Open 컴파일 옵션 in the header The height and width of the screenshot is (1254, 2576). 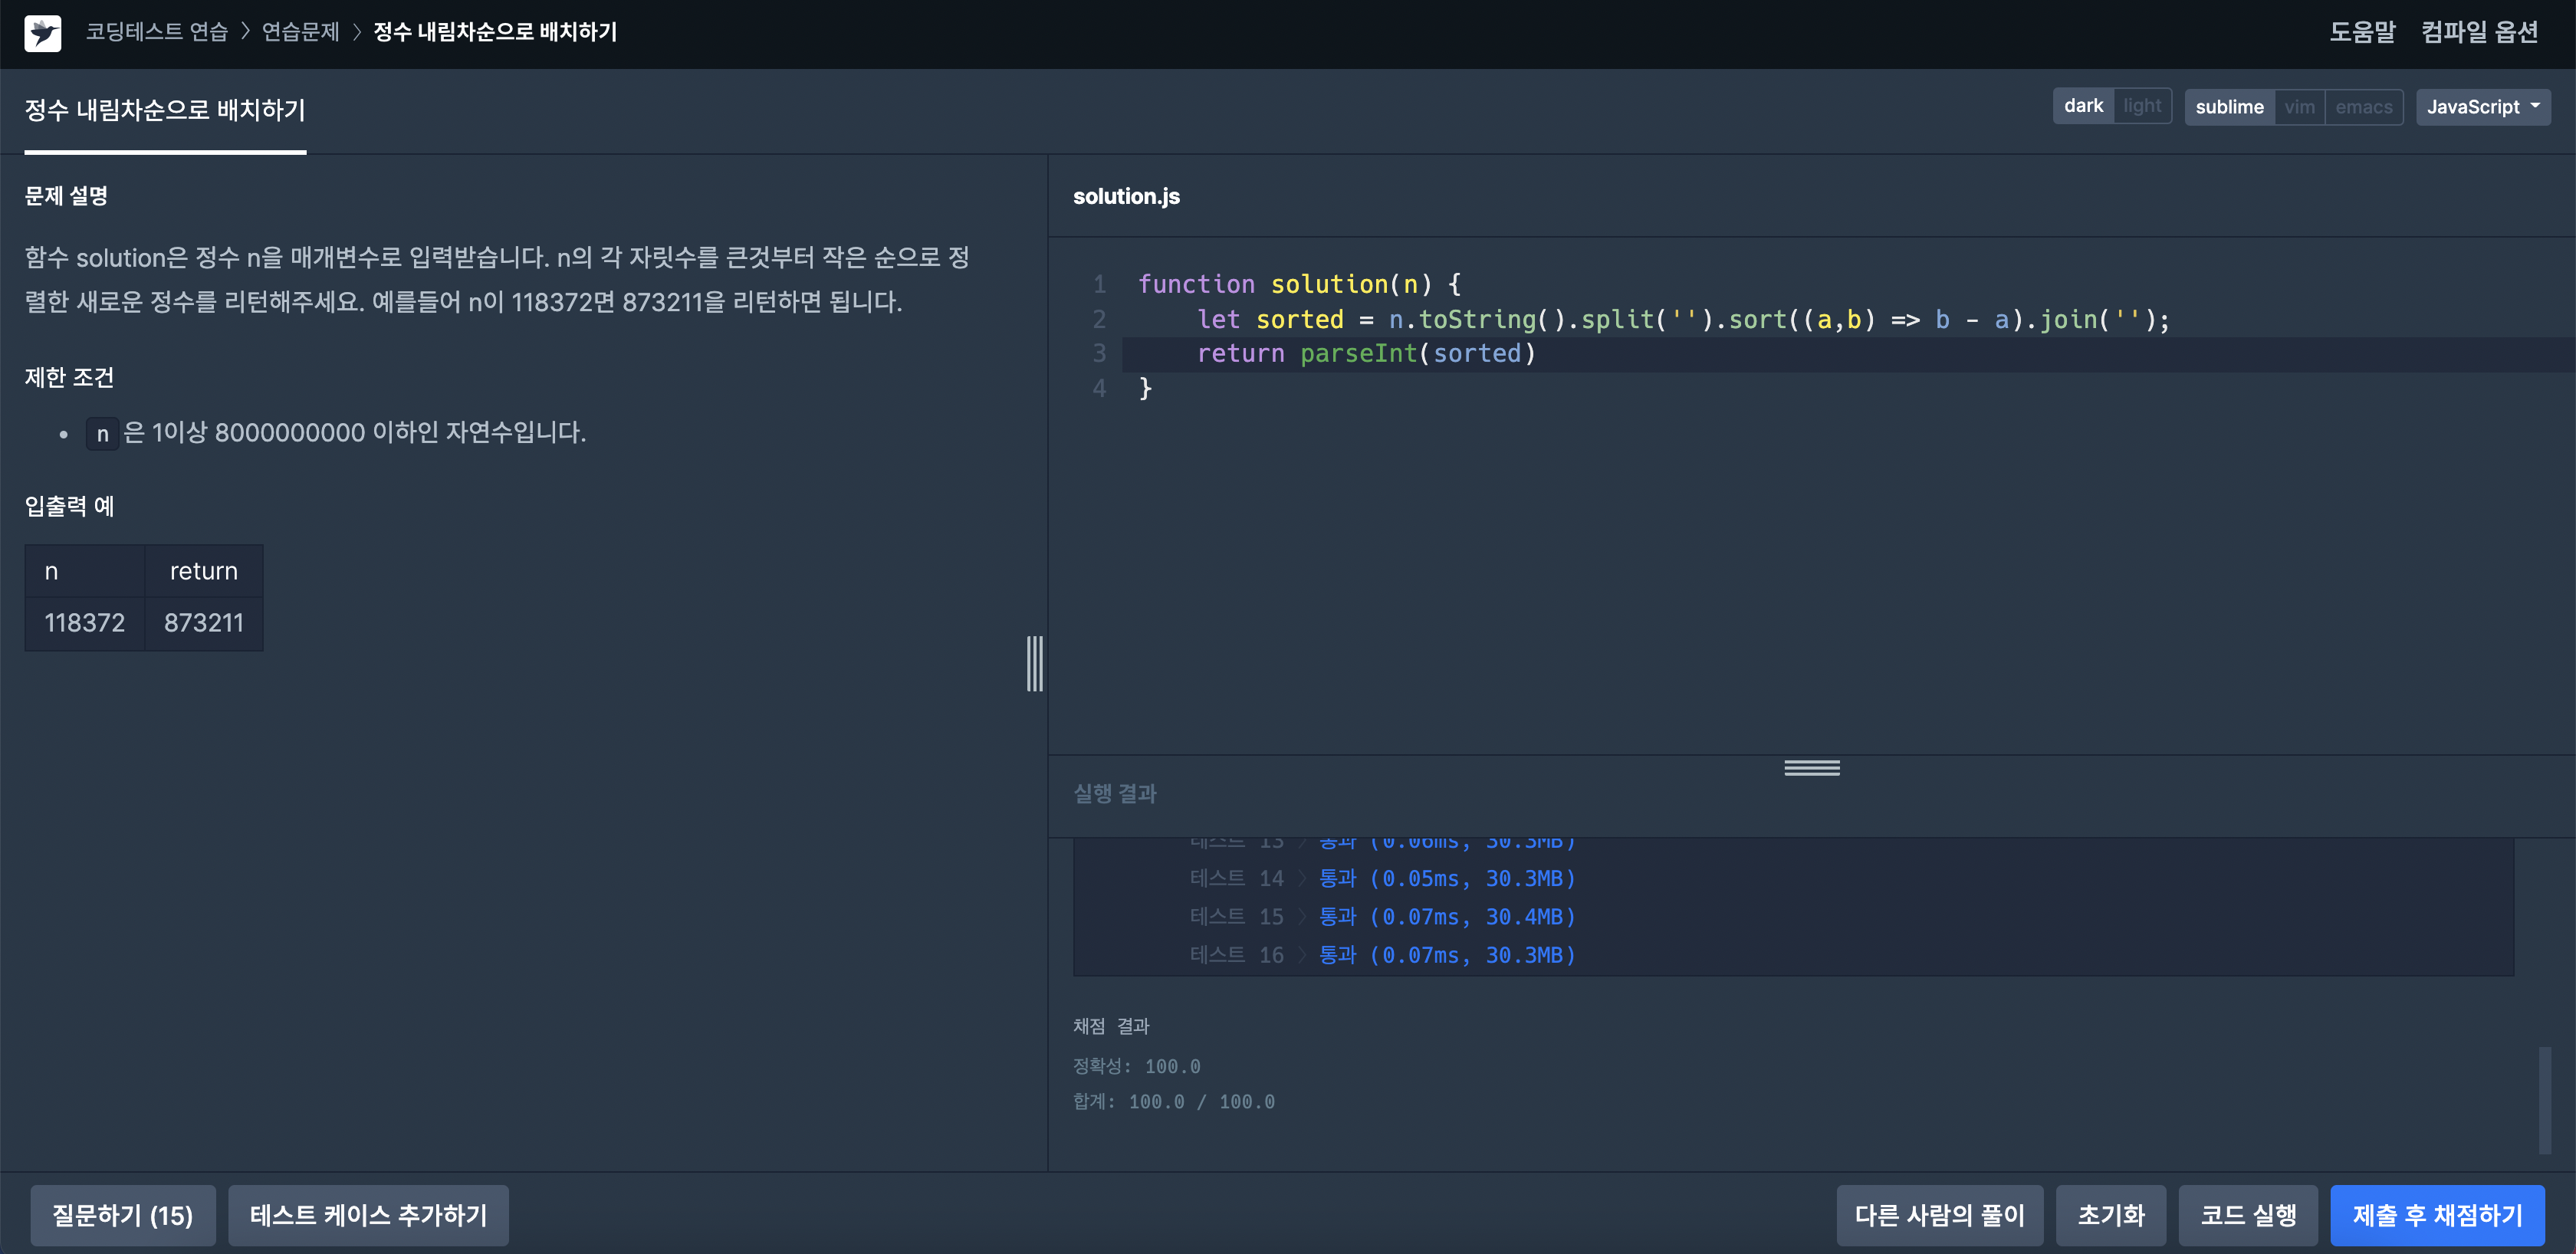(2479, 32)
